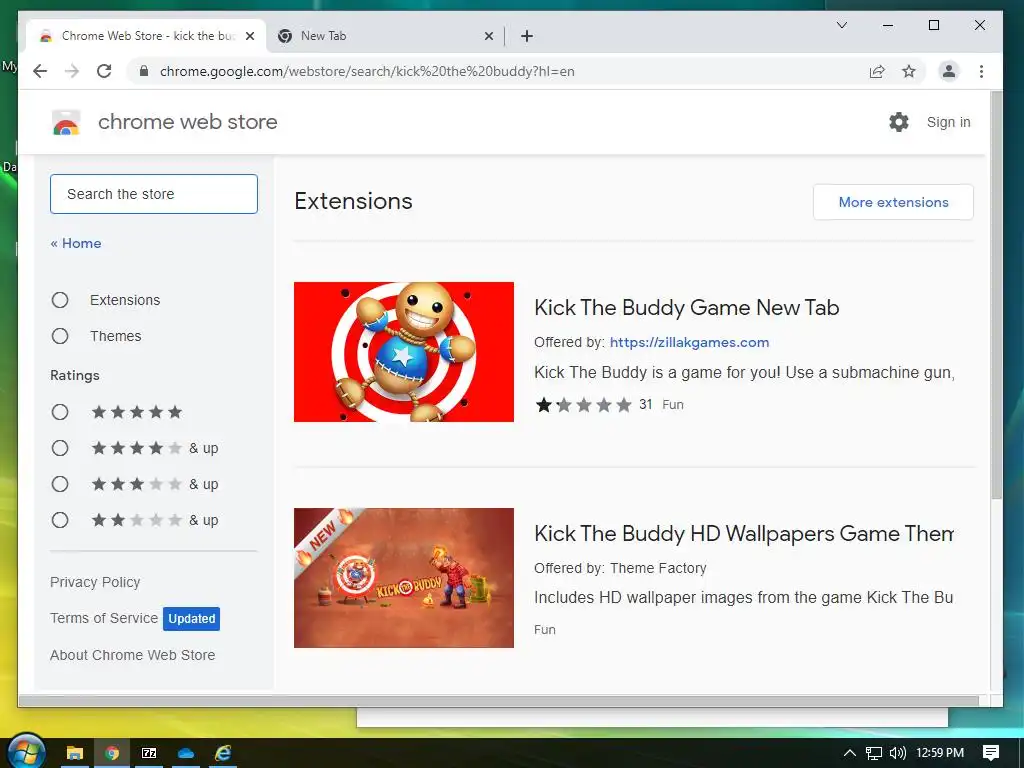The height and width of the screenshot is (768, 1024).
Task: View site information via padlock icon
Action: point(144,71)
